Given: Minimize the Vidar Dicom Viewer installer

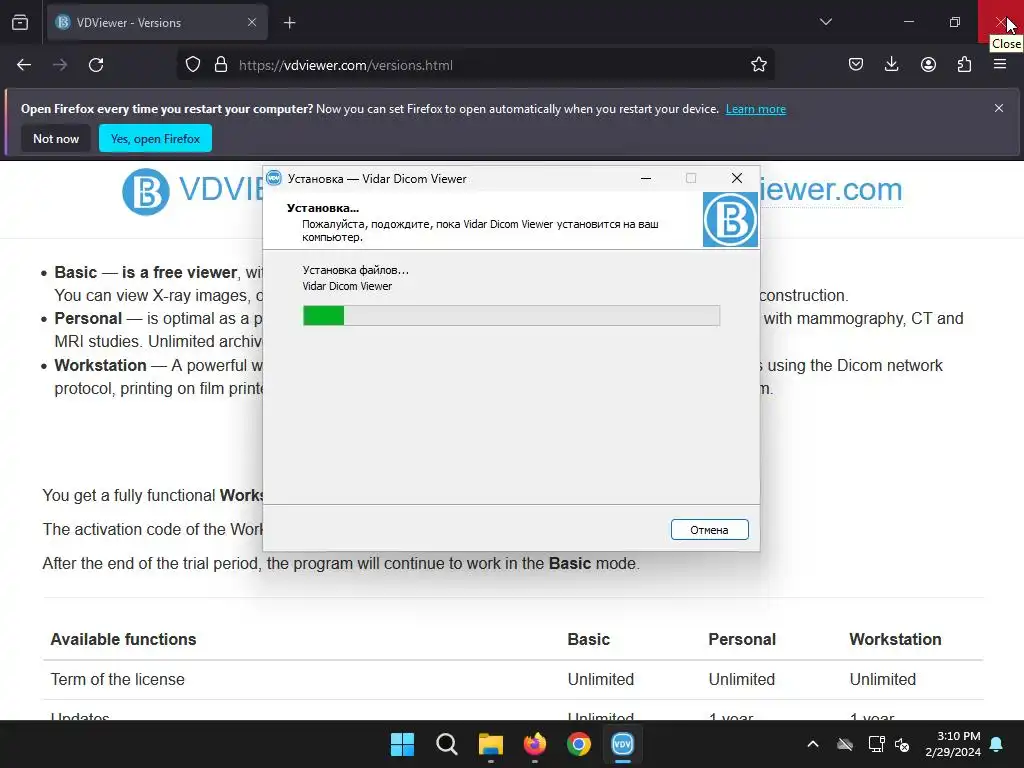Looking at the screenshot, I should (646, 178).
